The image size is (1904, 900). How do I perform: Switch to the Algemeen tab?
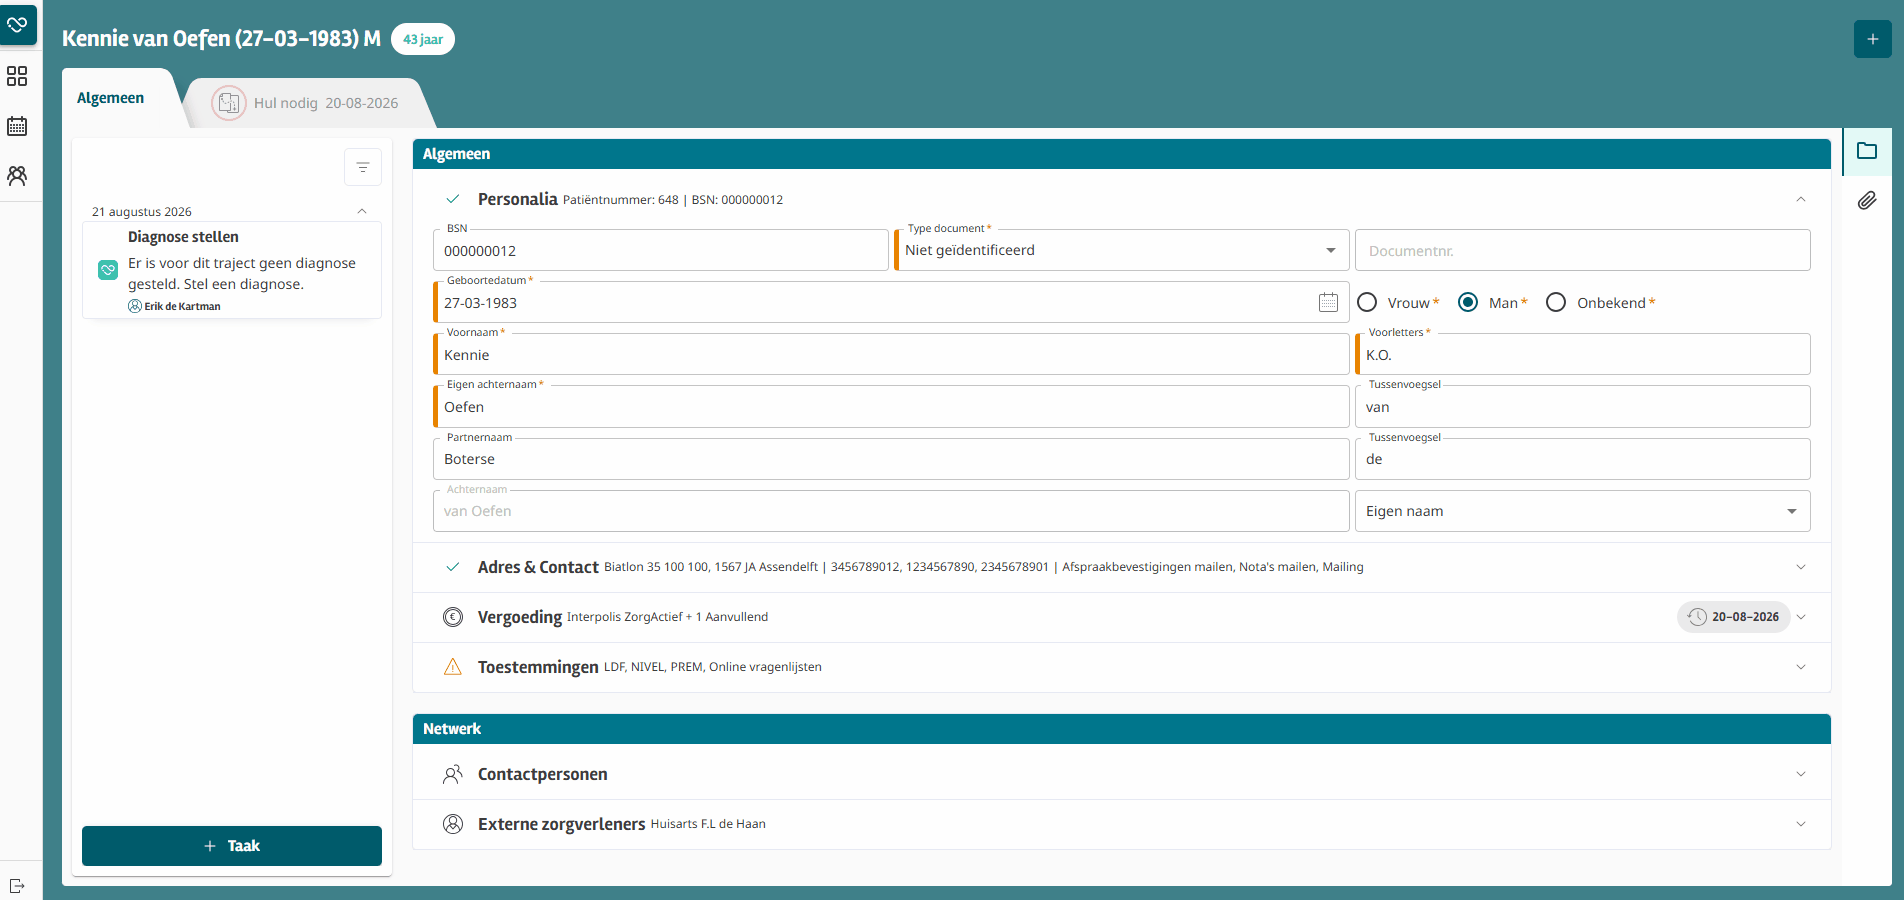[110, 98]
